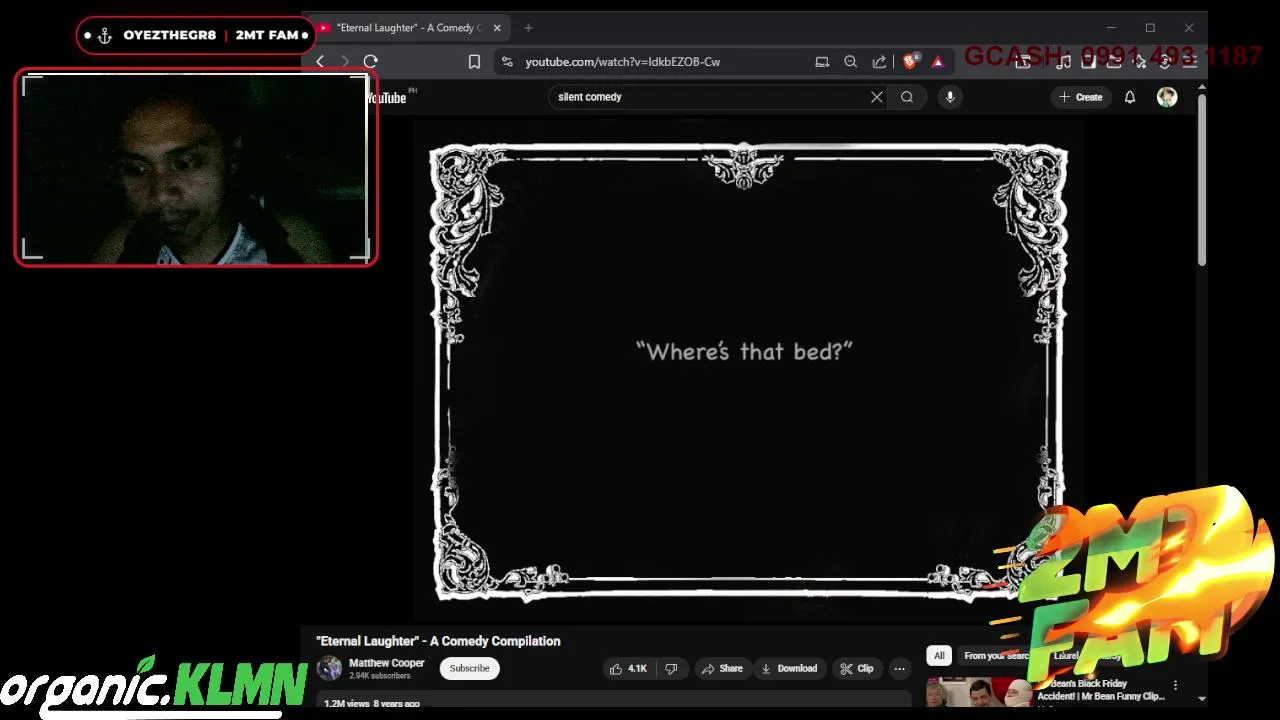1280x720 pixels.
Task: Submit search with the magnifier button
Action: pyautogui.click(x=907, y=97)
